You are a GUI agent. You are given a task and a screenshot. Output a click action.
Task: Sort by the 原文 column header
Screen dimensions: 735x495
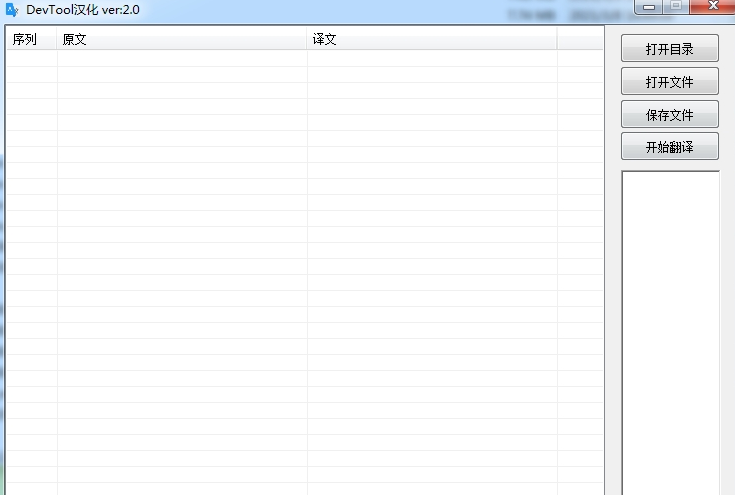tap(181, 39)
